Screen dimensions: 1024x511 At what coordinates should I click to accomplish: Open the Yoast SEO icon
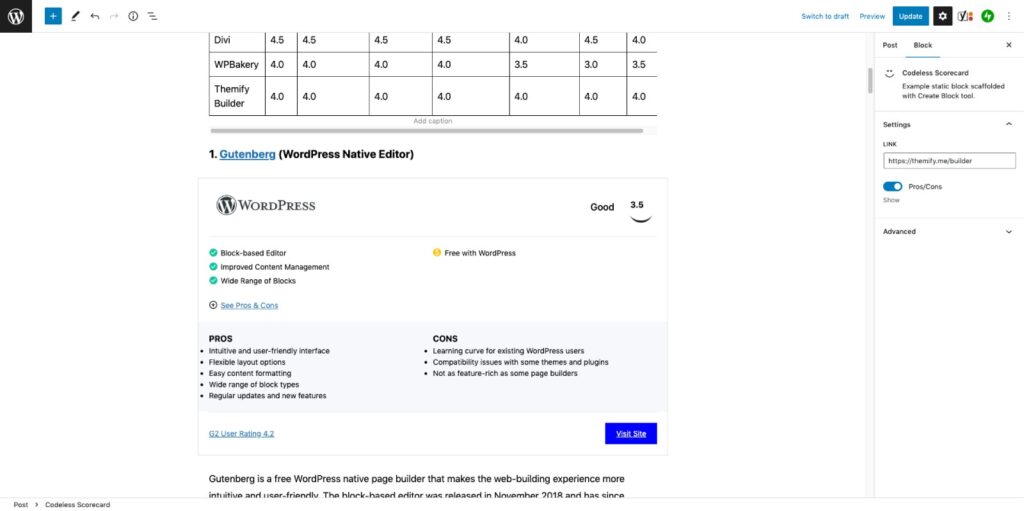pos(965,16)
